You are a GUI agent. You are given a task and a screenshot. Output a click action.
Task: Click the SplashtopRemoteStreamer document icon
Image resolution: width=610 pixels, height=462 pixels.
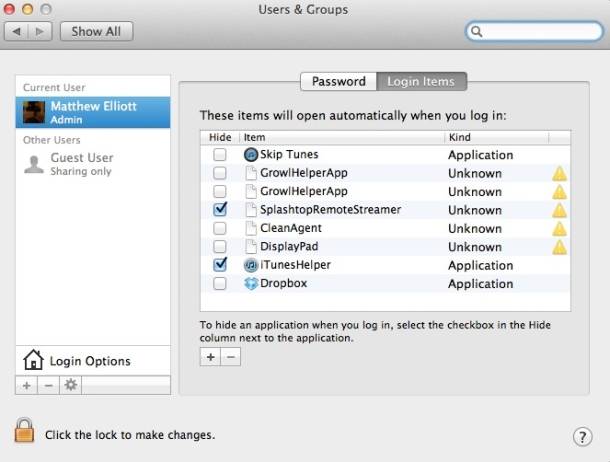tap(251, 210)
